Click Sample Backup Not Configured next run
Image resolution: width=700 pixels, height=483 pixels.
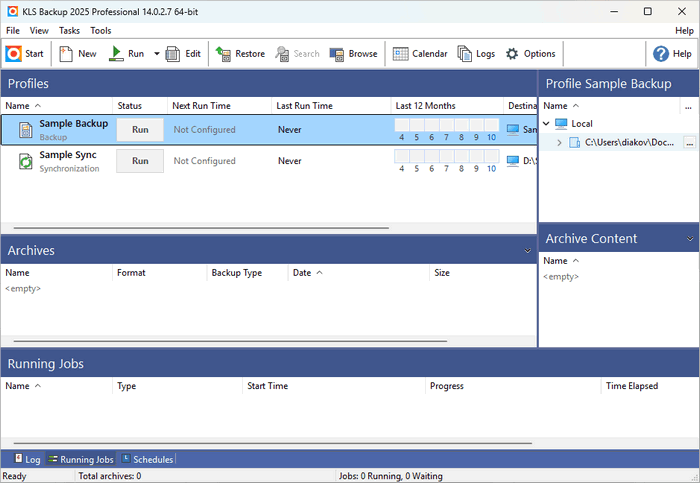tap(204, 129)
